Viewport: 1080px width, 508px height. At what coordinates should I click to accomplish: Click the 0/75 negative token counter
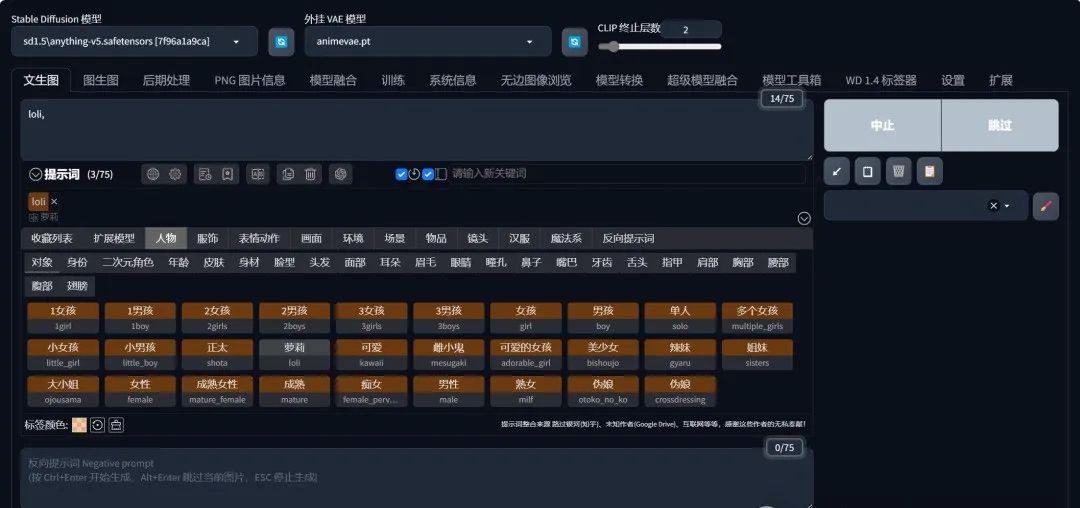(784, 447)
